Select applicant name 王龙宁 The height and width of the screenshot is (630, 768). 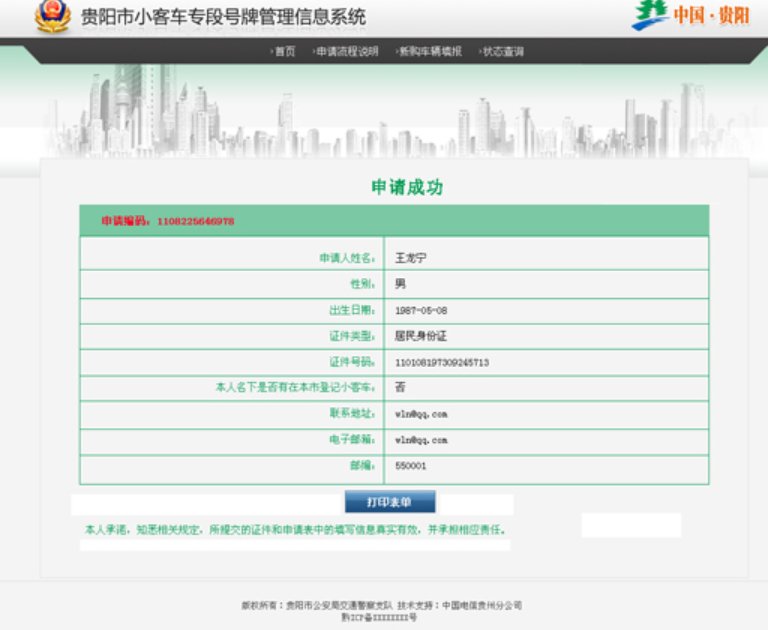410,258
